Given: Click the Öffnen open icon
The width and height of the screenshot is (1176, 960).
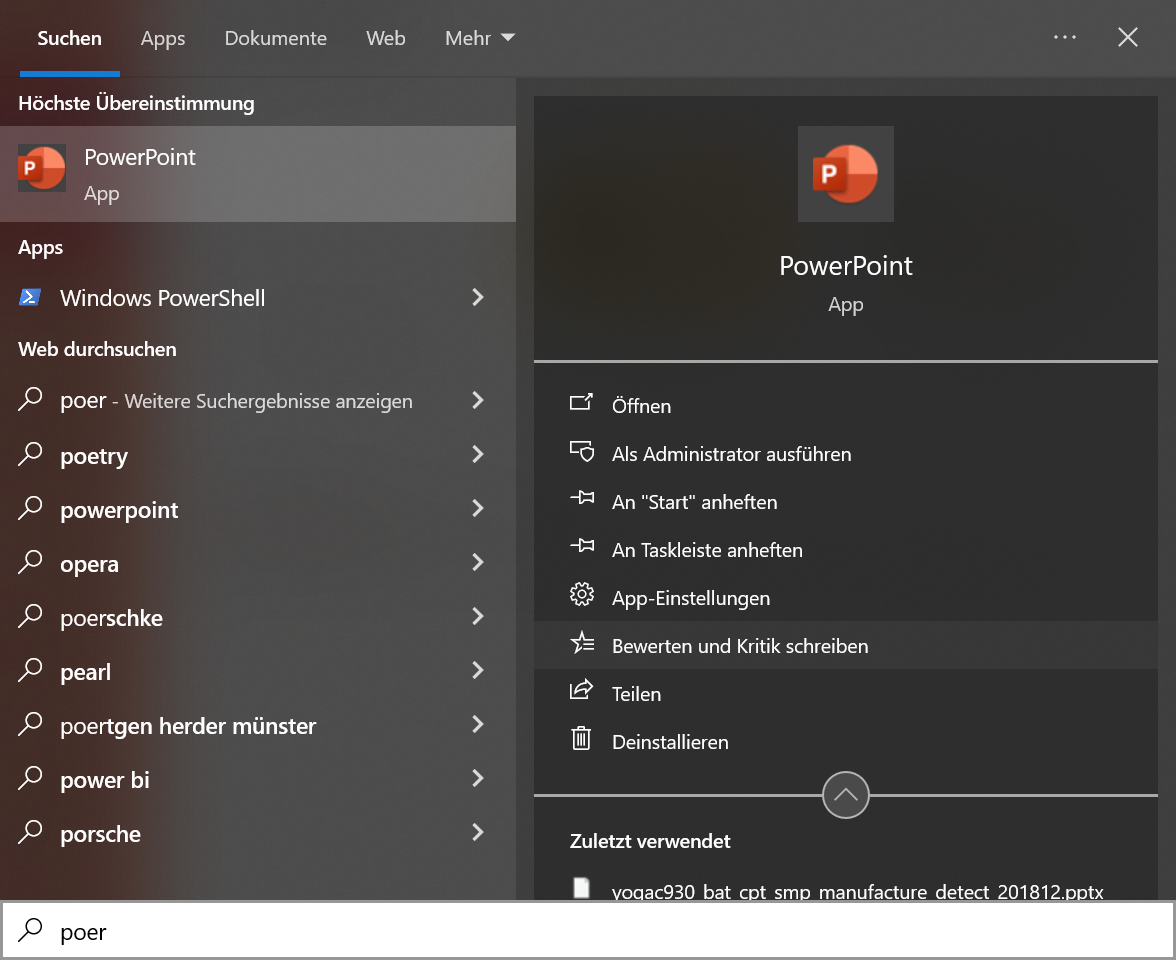Looking at the screenshot, I should tap(581, 404).
